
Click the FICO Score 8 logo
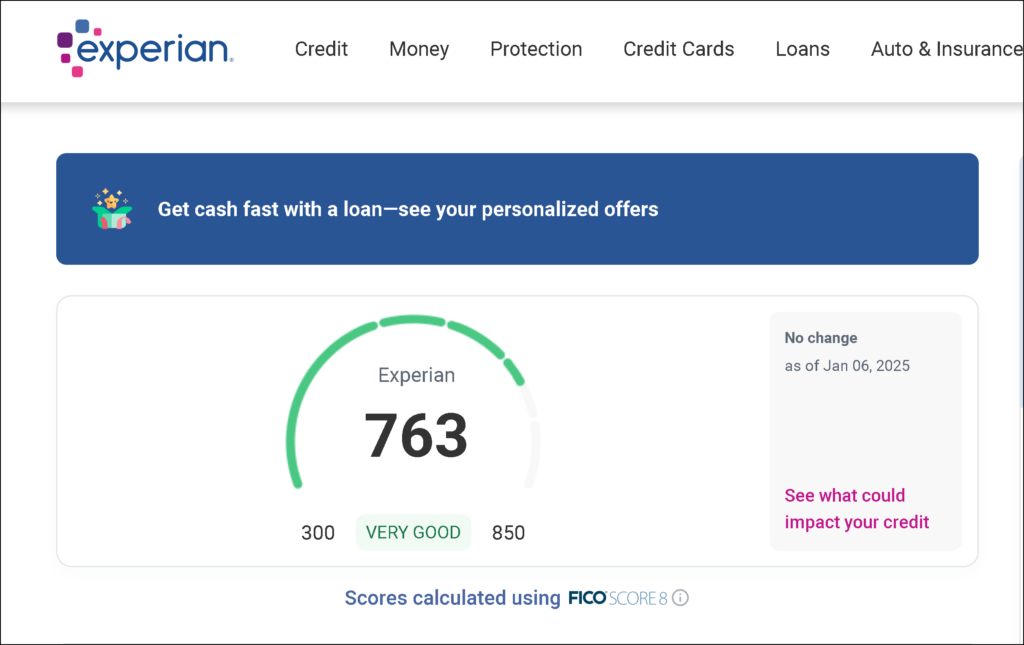coord(618,598)
